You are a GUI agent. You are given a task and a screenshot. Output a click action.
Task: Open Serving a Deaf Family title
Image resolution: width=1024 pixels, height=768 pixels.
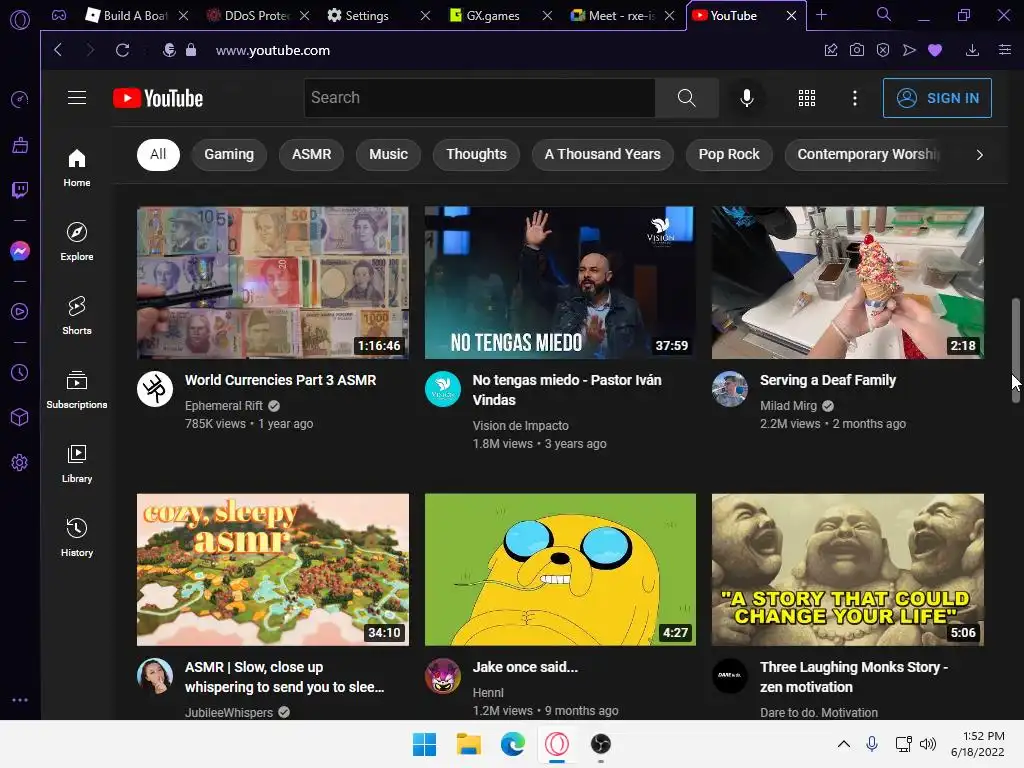[827, 380]
